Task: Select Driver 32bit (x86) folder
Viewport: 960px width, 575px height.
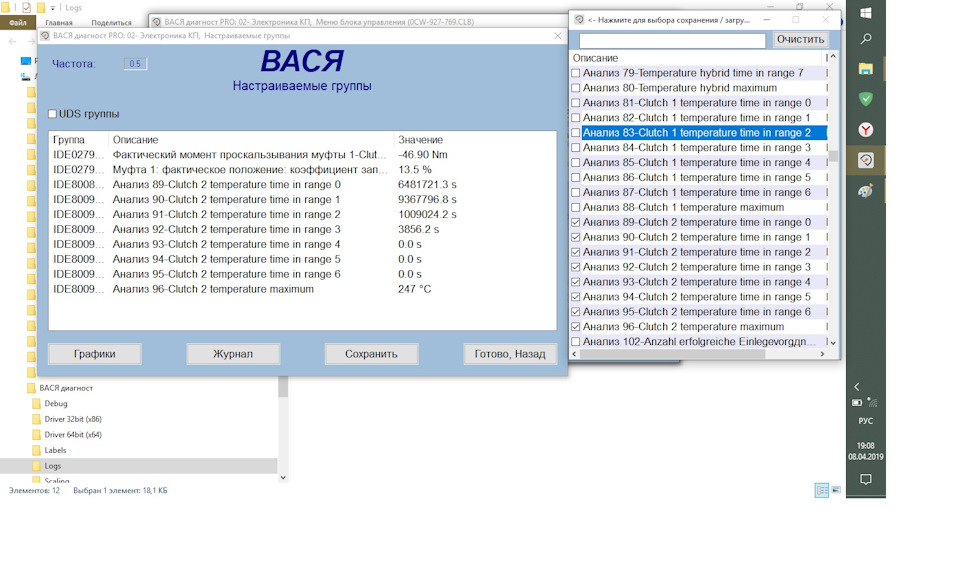Action: [73, 419]
